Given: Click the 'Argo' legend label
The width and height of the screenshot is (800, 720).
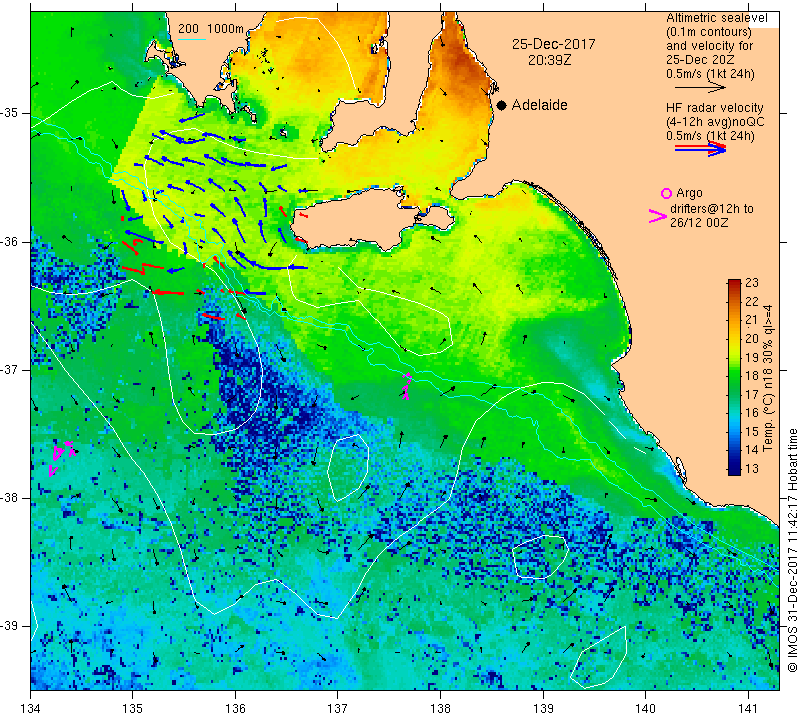Looking at the screenshot, I should coord(689,193).
